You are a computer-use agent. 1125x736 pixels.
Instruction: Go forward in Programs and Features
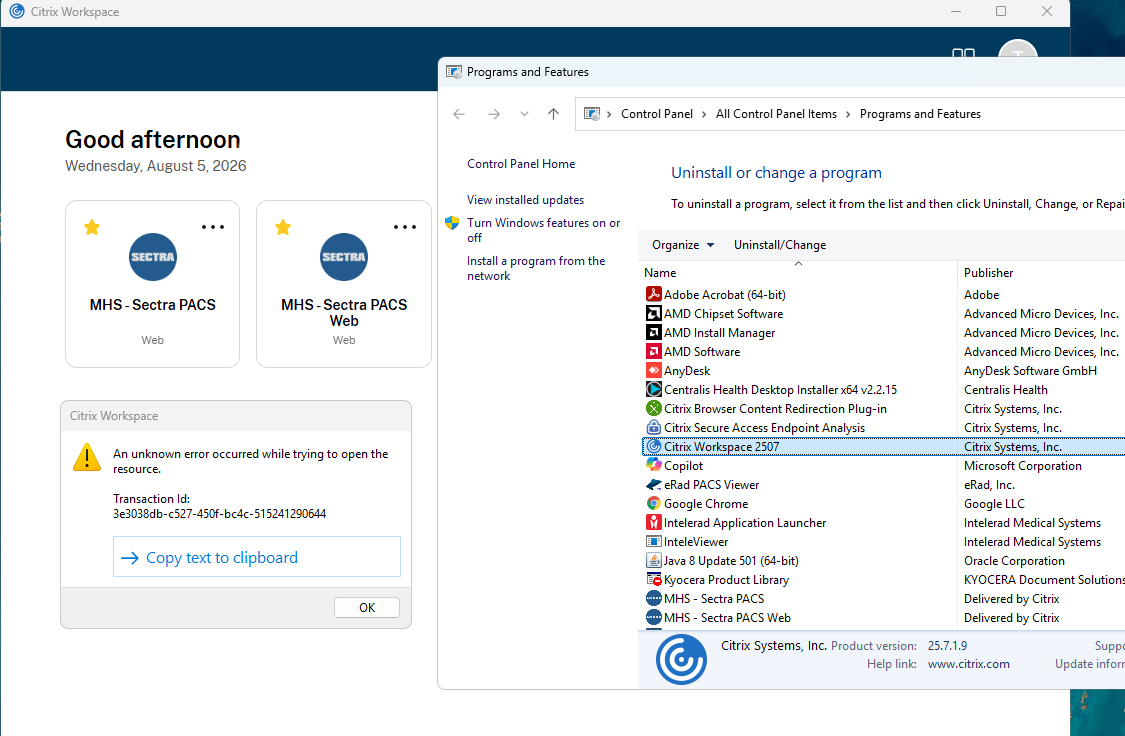[x=494, y=114]
